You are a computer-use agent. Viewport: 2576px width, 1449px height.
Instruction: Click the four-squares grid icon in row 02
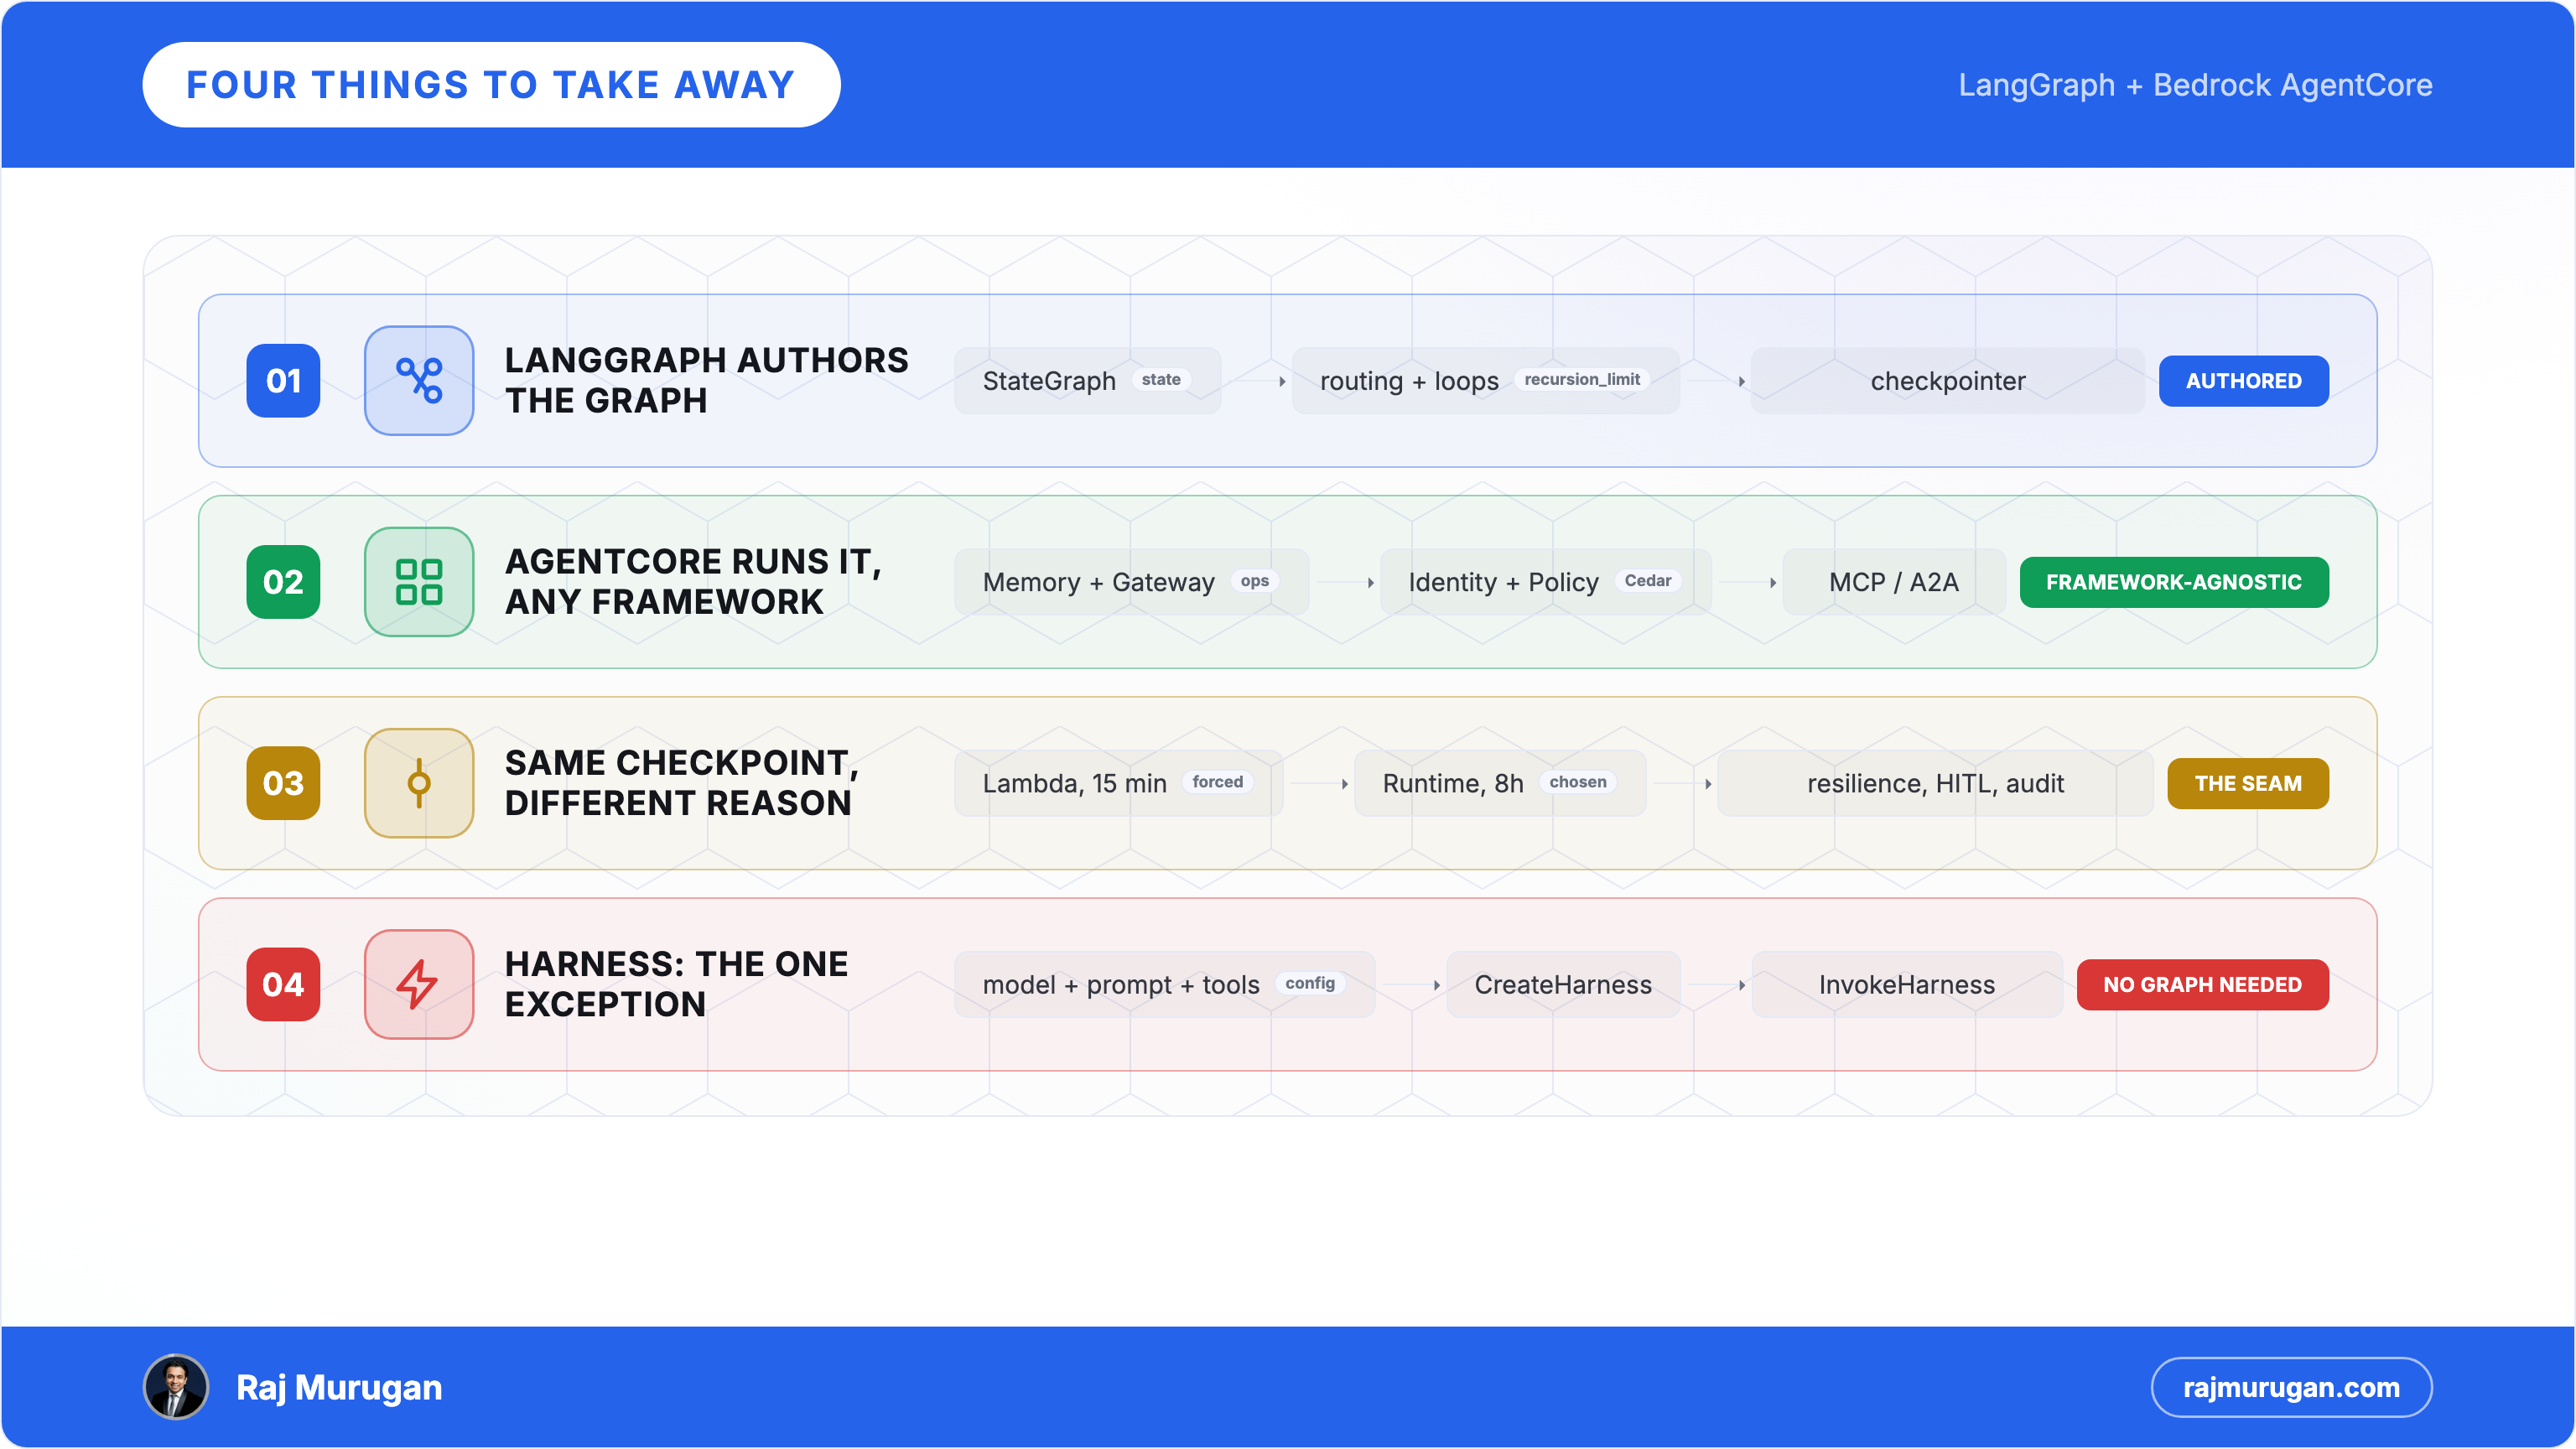pyautogui.click(x=419, y=581)
